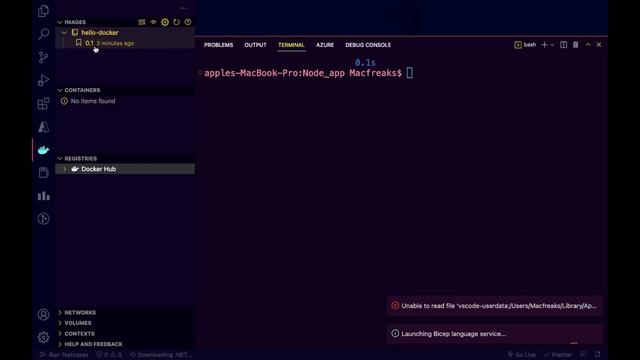Click the circular git-style icon below the bar chart icon

(x=43, y=219)
